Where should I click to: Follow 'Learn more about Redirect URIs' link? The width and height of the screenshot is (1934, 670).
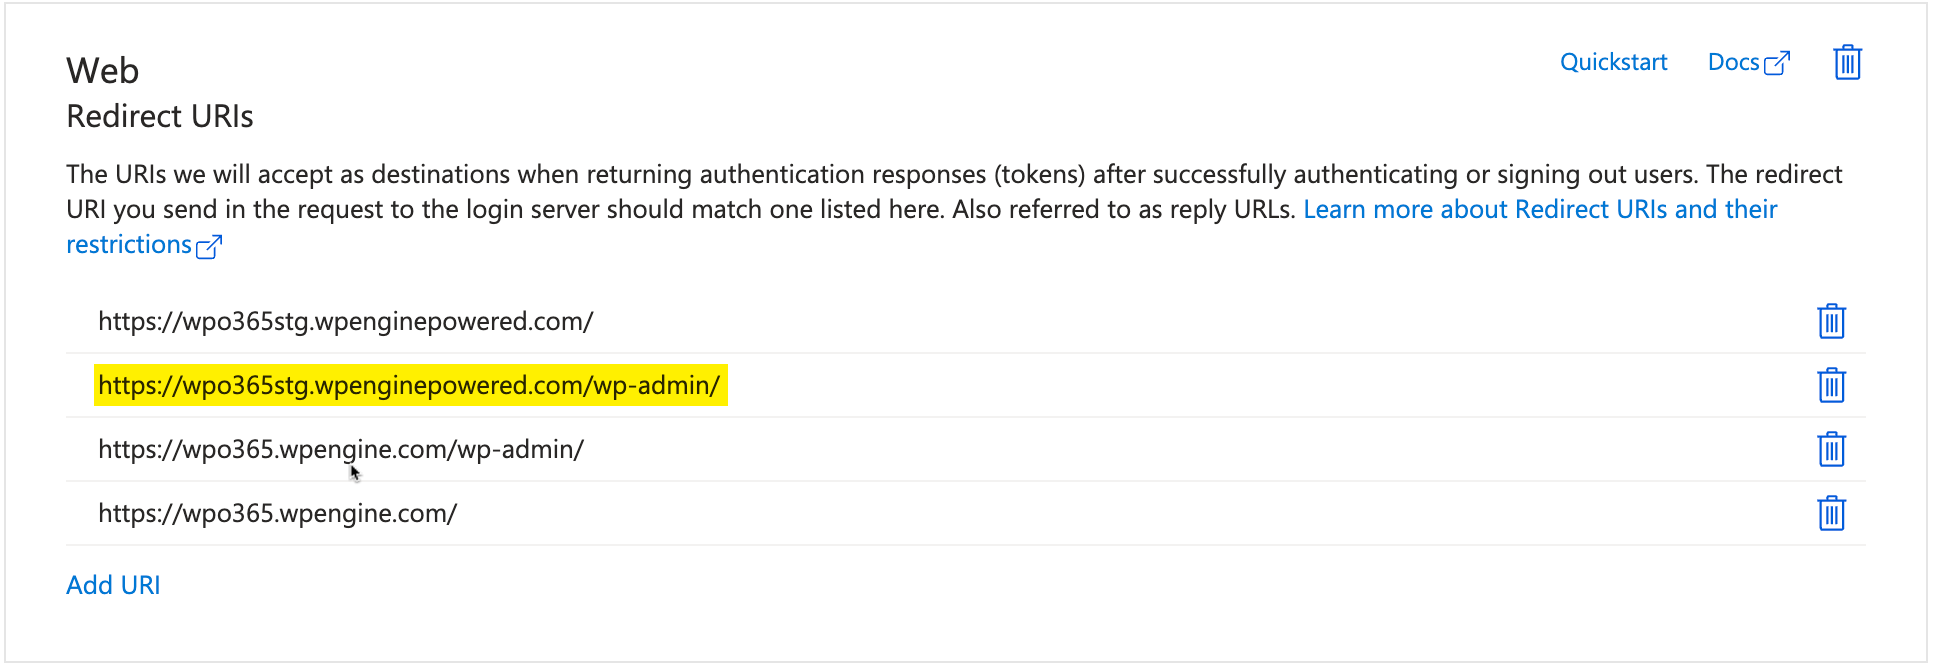(x=1540, y=209)
